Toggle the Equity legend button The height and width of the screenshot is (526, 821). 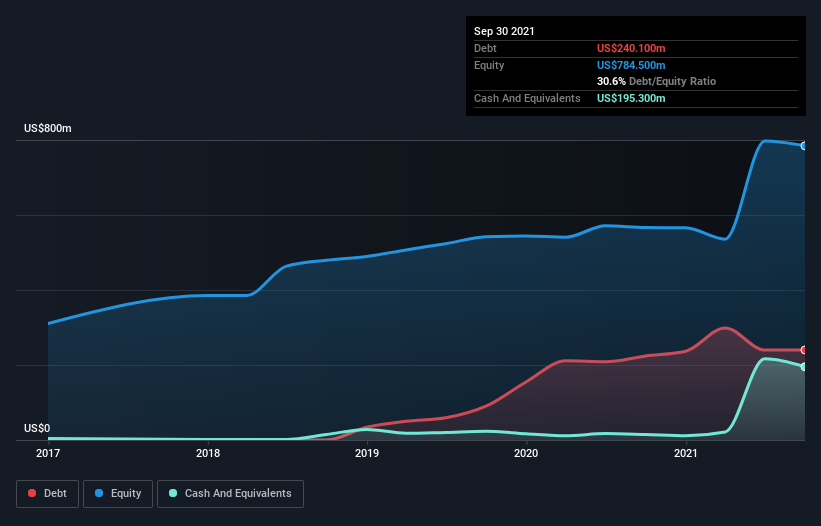pos(118,494)
